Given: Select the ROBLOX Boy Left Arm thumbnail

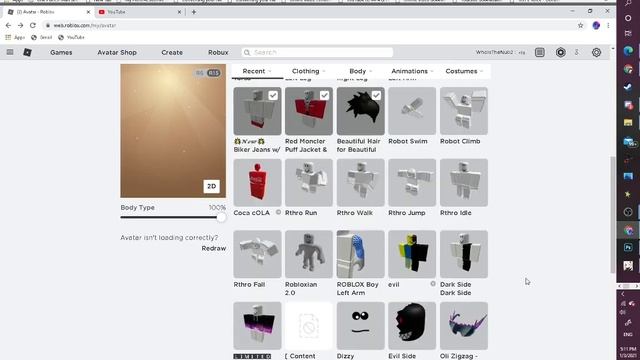Looking at the screenshot, I should (360, 254).
